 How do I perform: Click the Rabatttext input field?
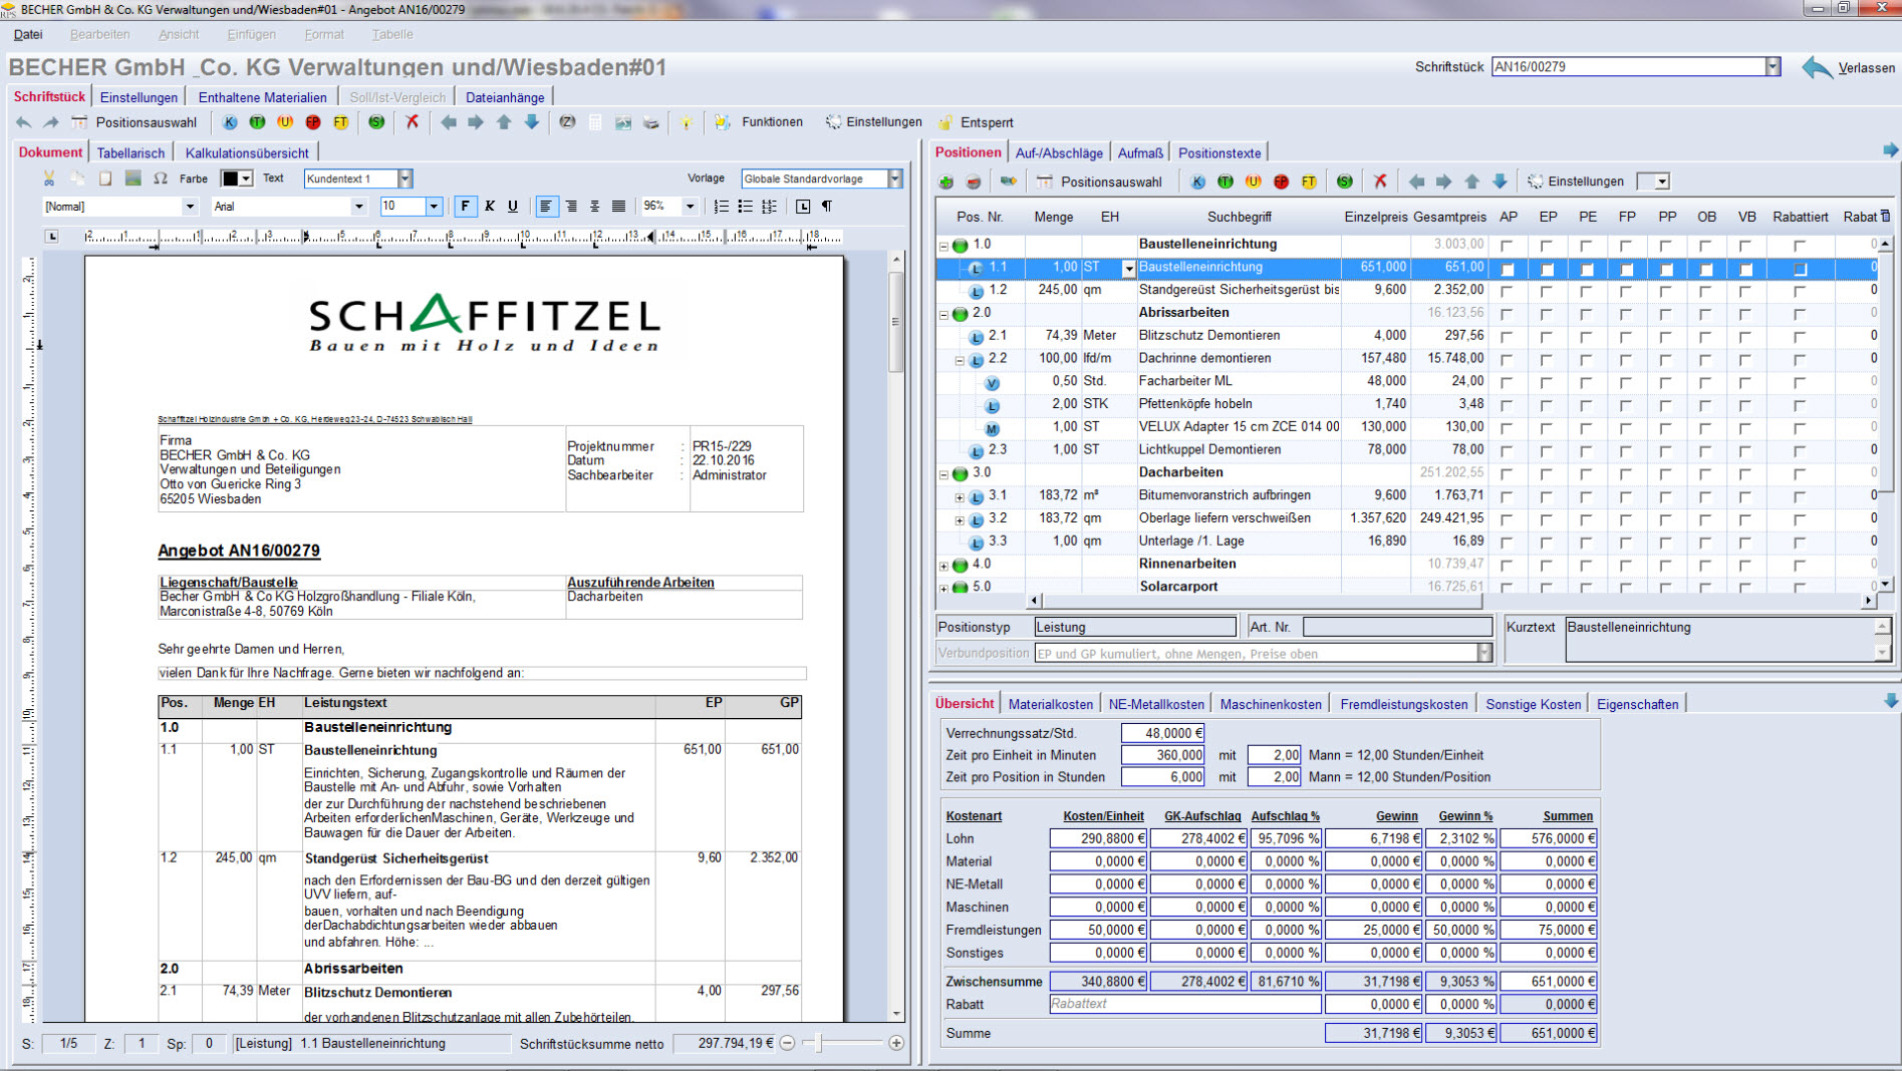pos(1184,1004)
